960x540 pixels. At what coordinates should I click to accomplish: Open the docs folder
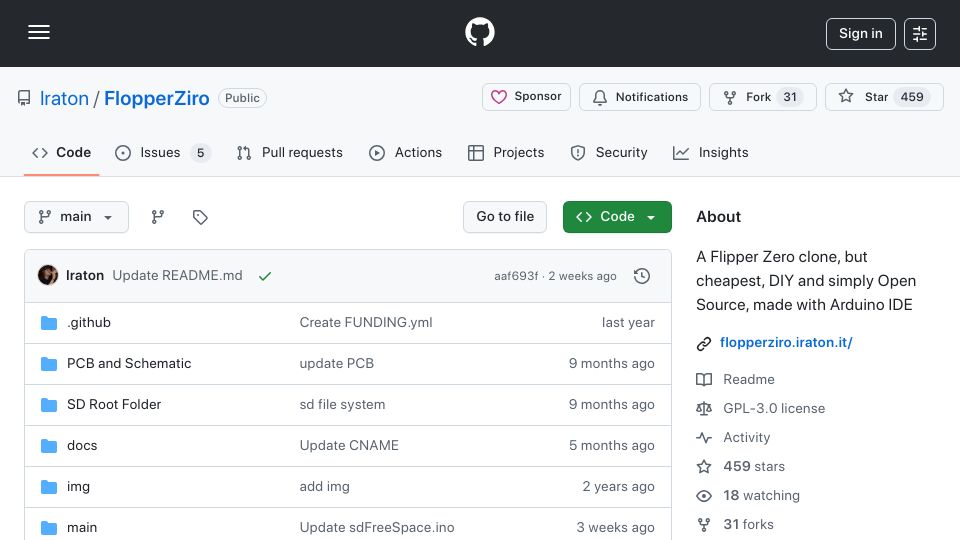[82, 446]
